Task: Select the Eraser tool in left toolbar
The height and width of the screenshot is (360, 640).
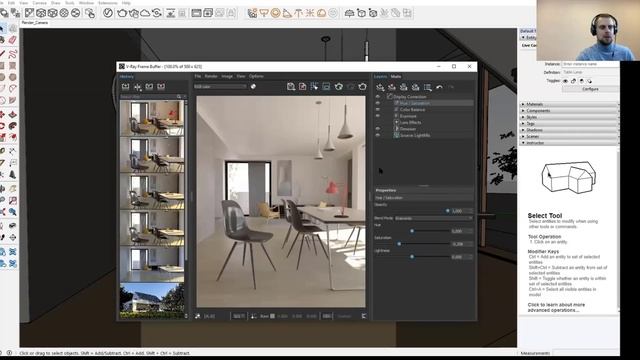Action: tap(13, 40)
